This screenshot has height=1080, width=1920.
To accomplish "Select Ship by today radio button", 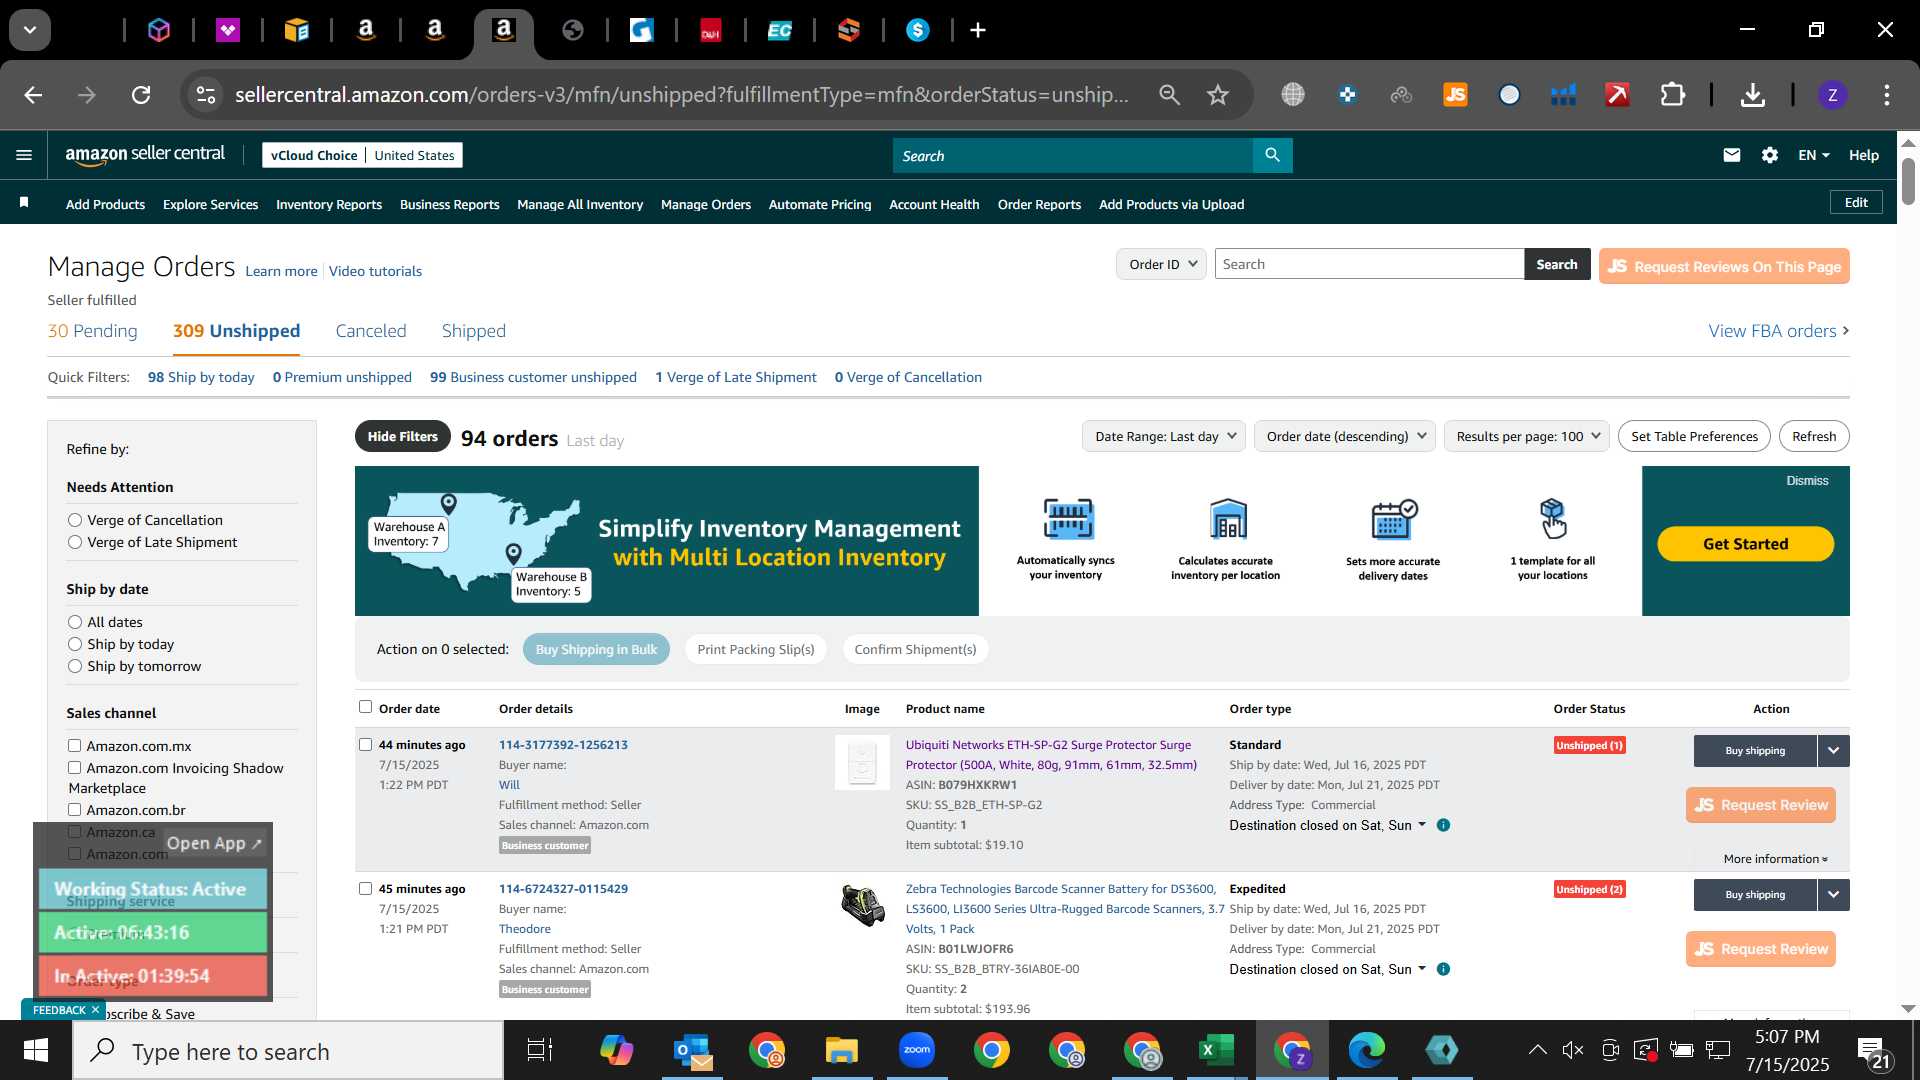I will pos(75,644).
